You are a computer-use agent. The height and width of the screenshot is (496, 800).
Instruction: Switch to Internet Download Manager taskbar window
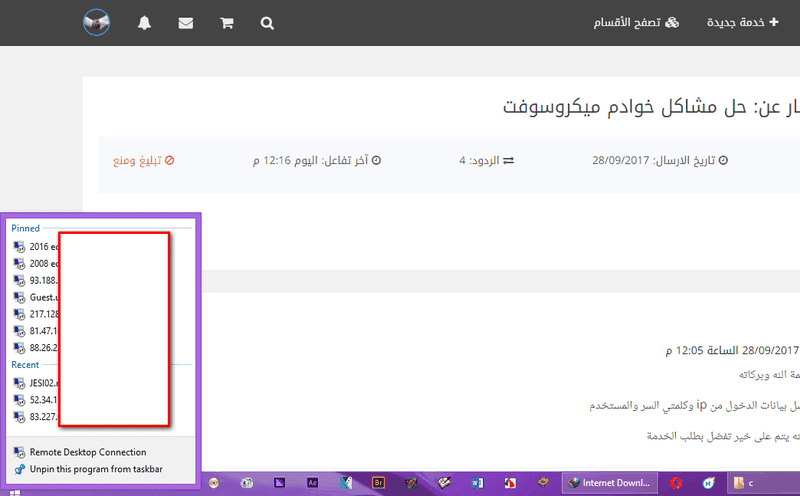(609, 483)
